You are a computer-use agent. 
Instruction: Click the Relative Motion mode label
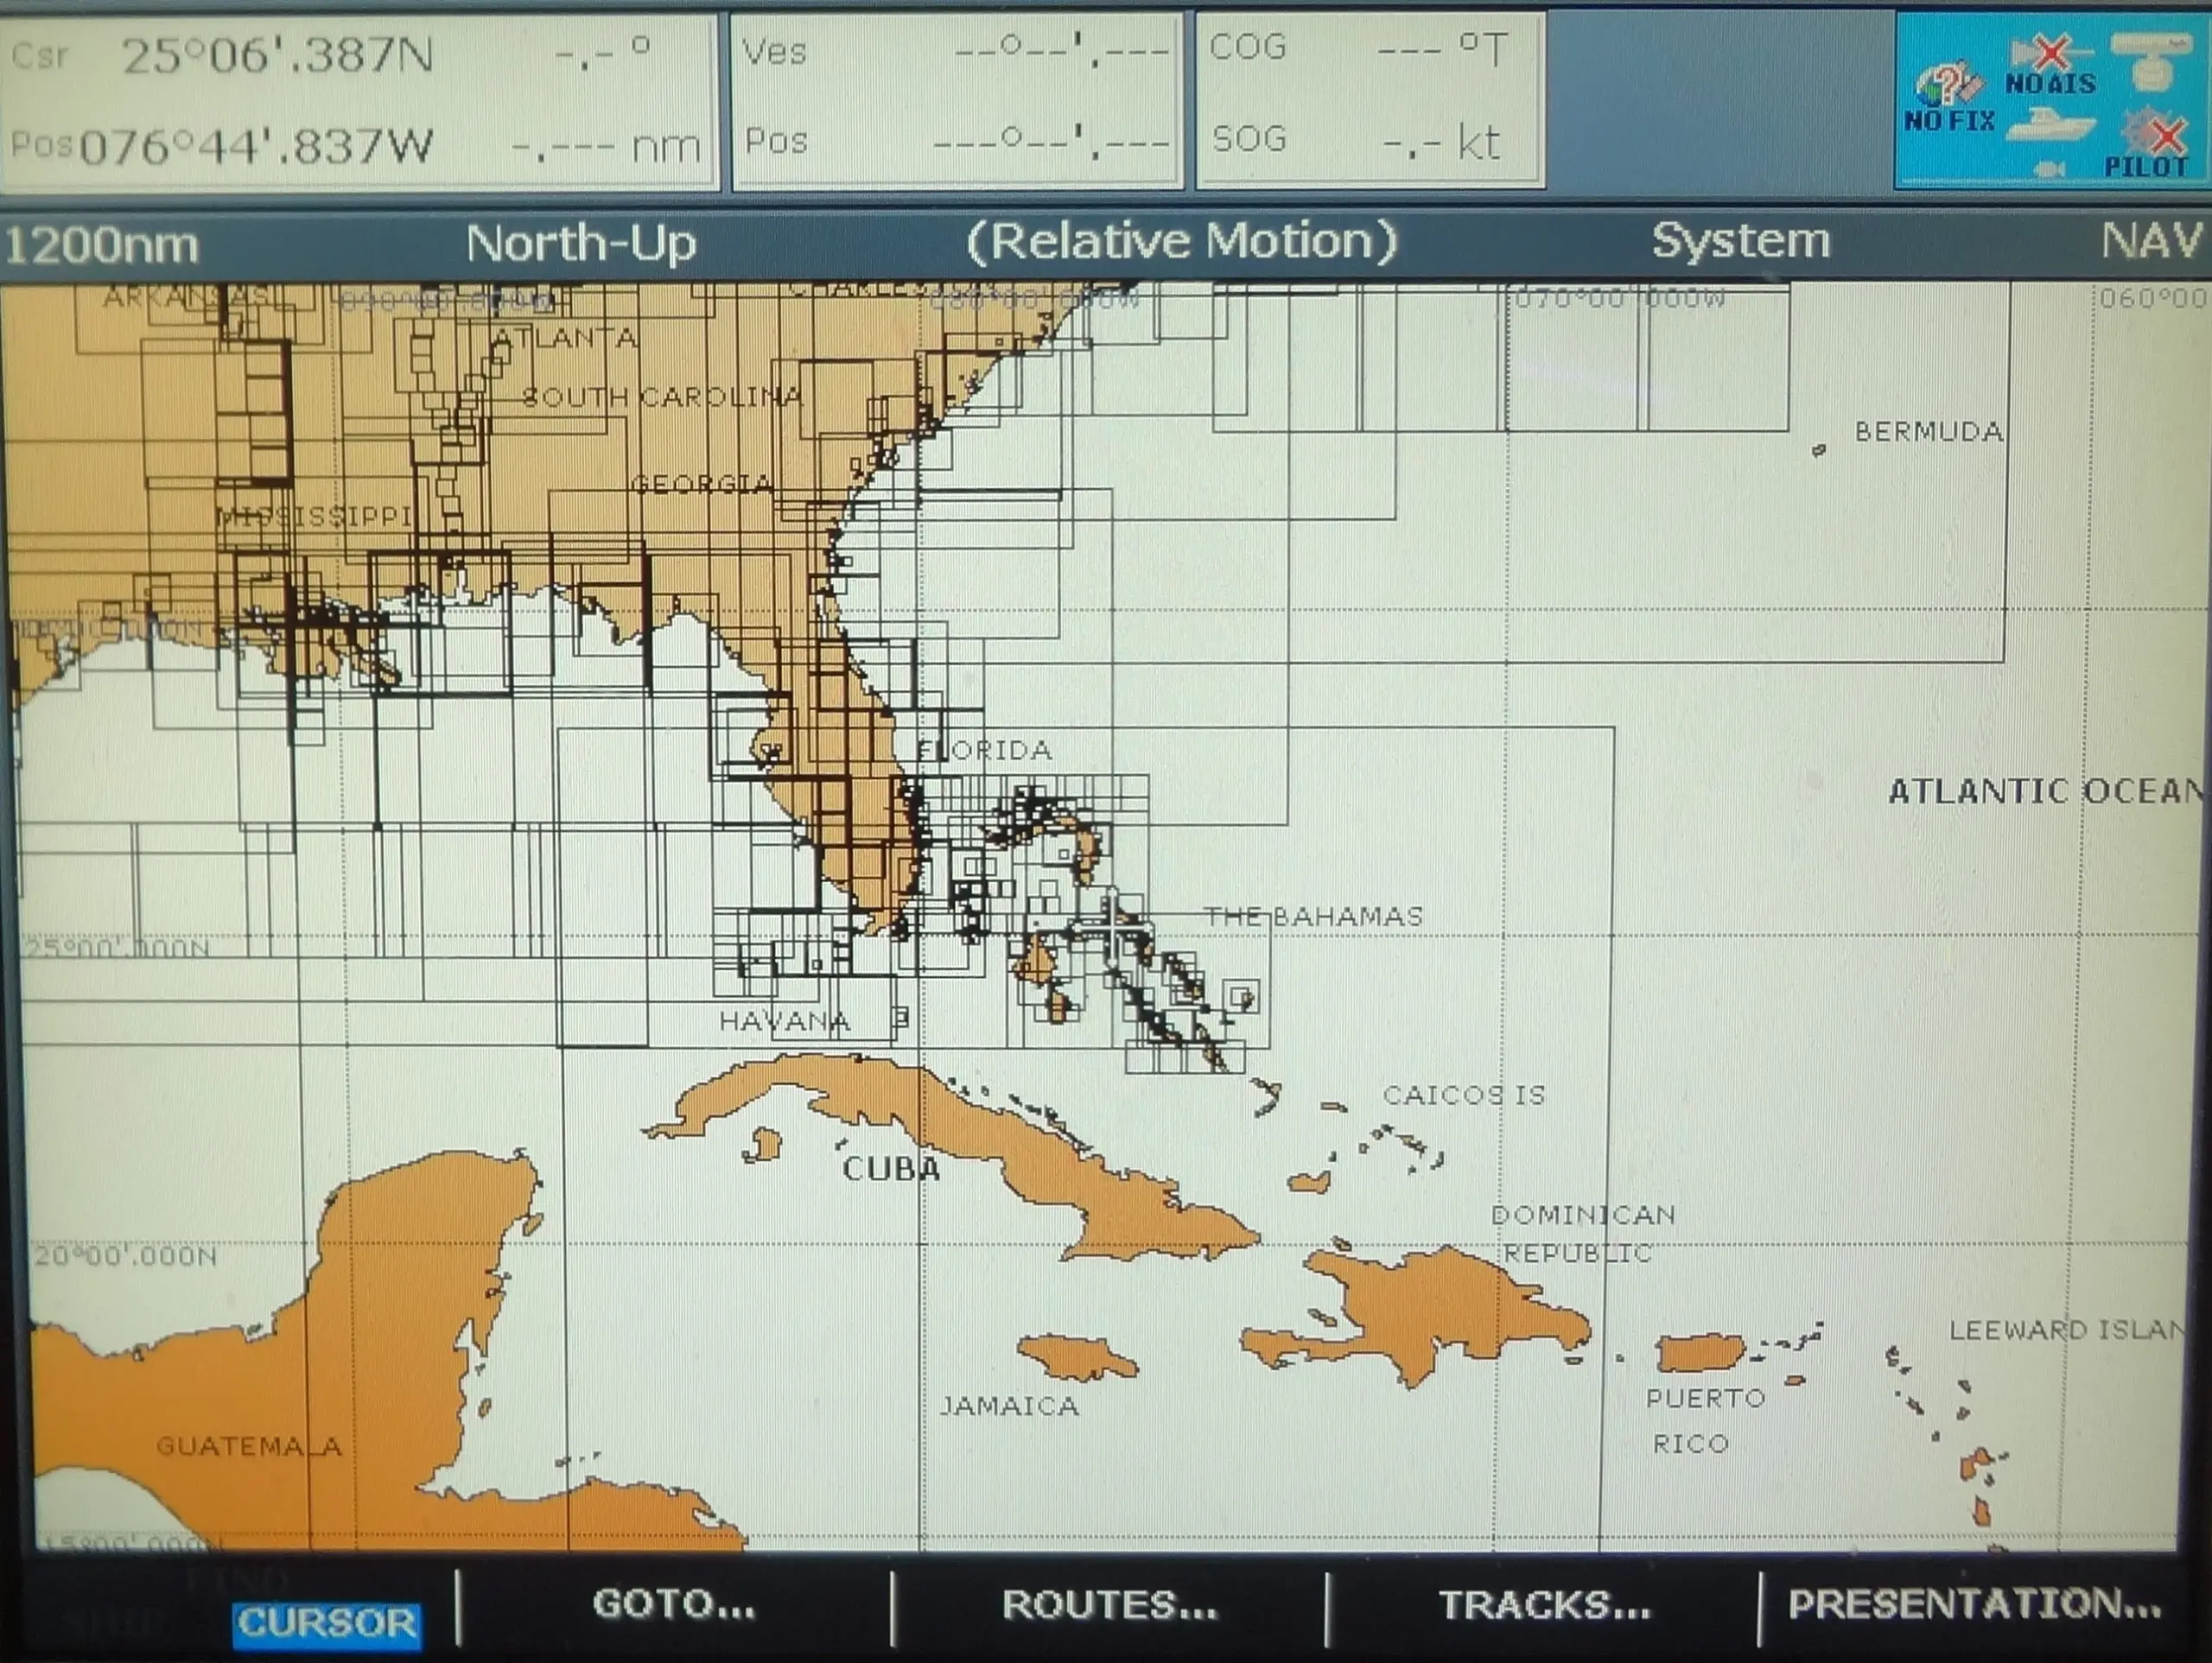pos(1181,241)
